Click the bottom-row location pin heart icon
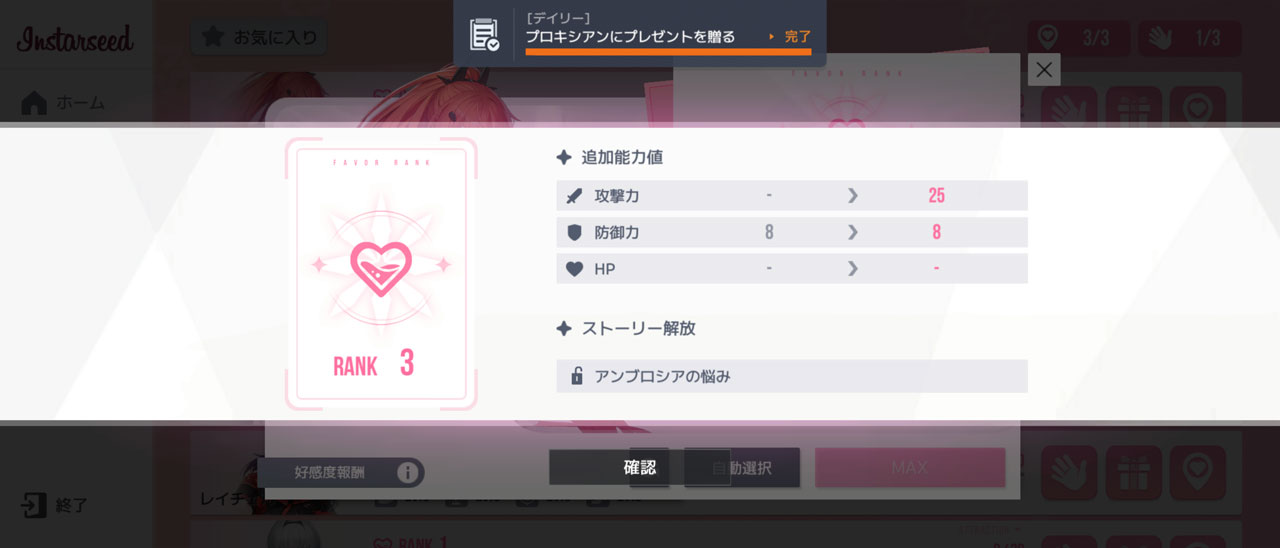 click(1198, 473)
